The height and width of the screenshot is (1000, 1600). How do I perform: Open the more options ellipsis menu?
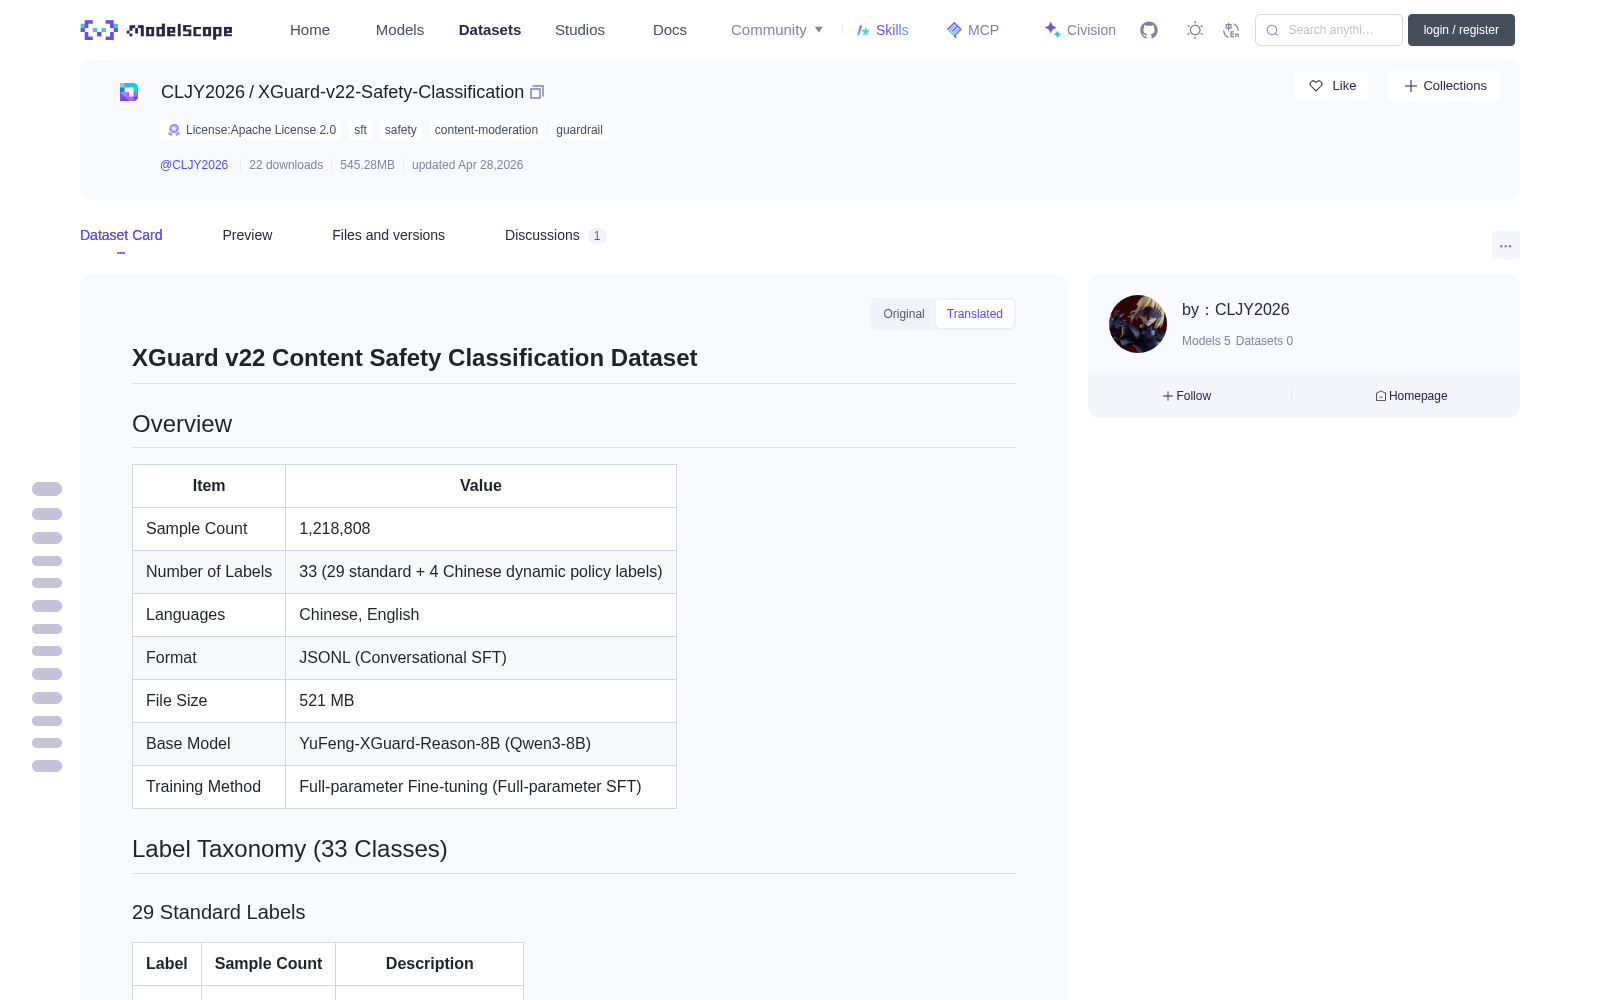click(1505, 246)
